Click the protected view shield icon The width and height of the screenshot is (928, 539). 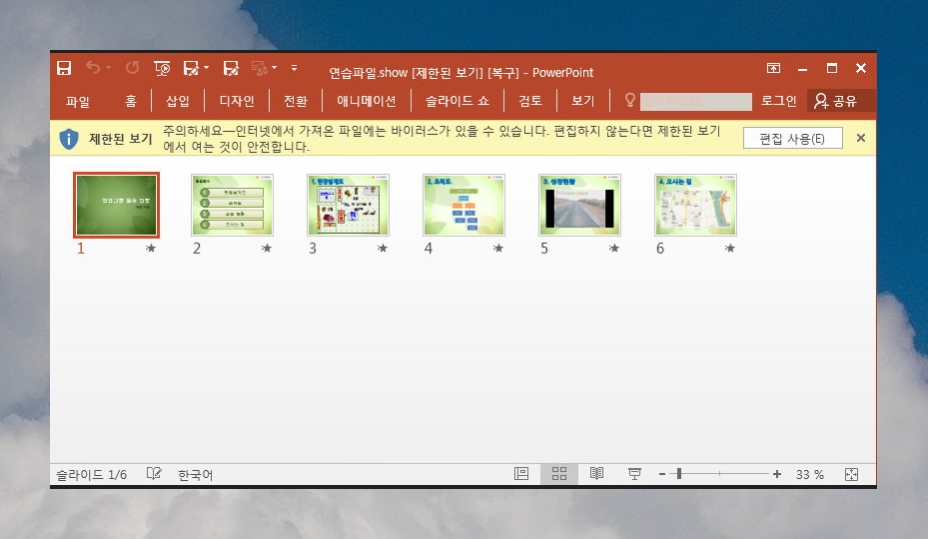coord(69,139)
